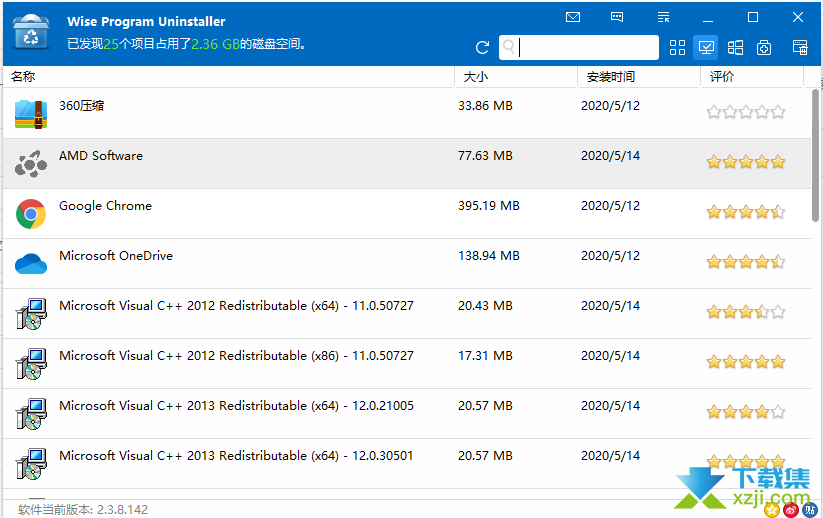Click Microsoft OneDrive star rating
Viewport: 823px width, 518px height.
746,262
